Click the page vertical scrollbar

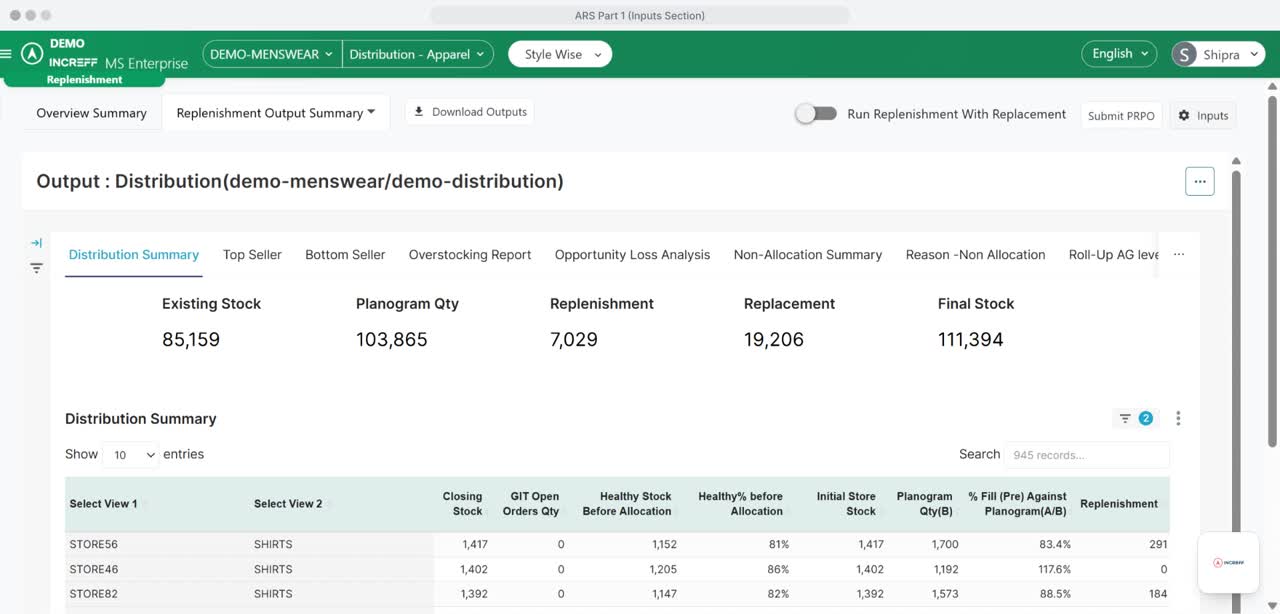tap(1272, 270)
